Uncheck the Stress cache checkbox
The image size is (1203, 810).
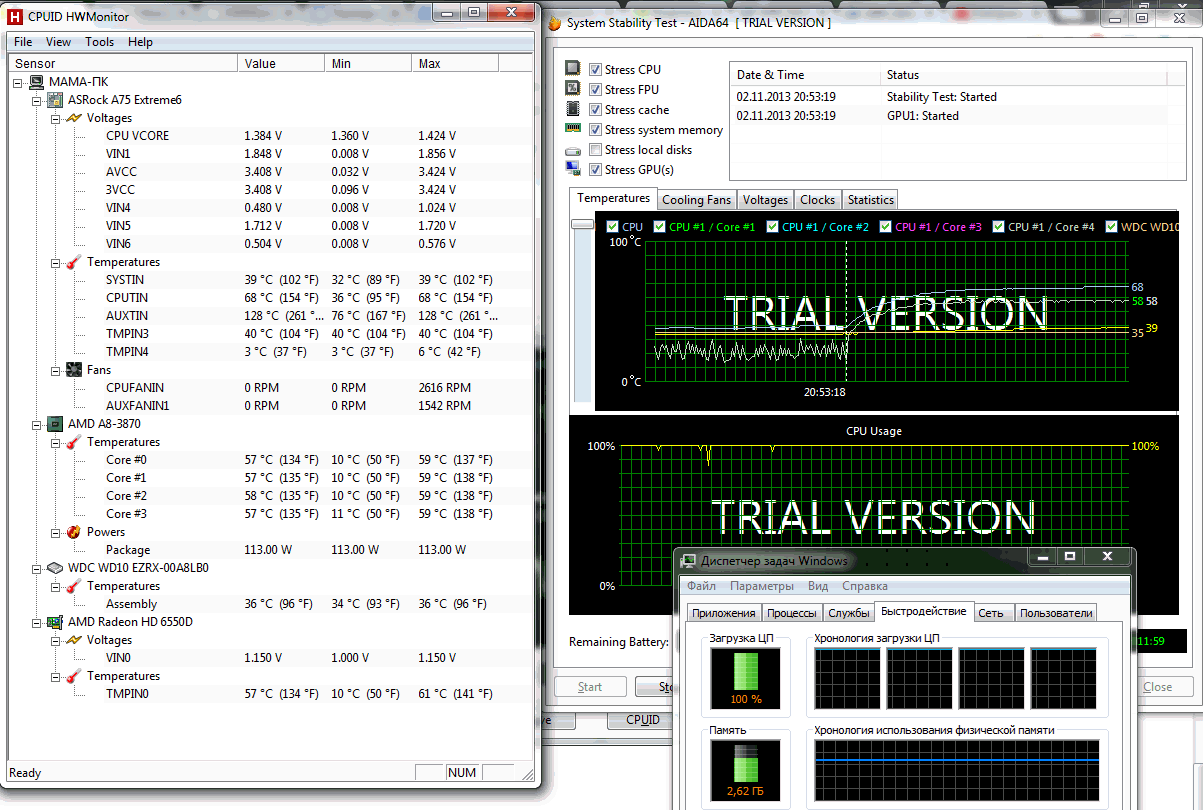click(x=595, y=110)
